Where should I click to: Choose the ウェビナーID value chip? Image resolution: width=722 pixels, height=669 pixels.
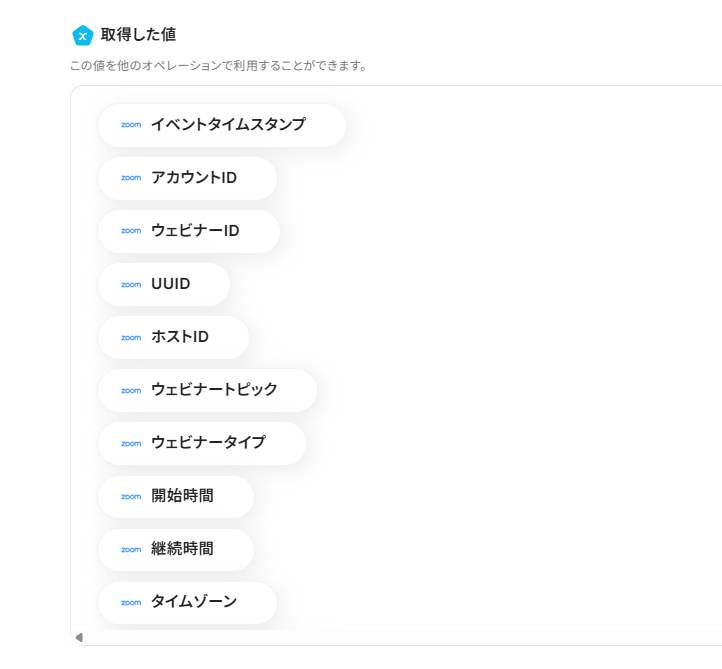pyautogui.click(x=195, y=231)
